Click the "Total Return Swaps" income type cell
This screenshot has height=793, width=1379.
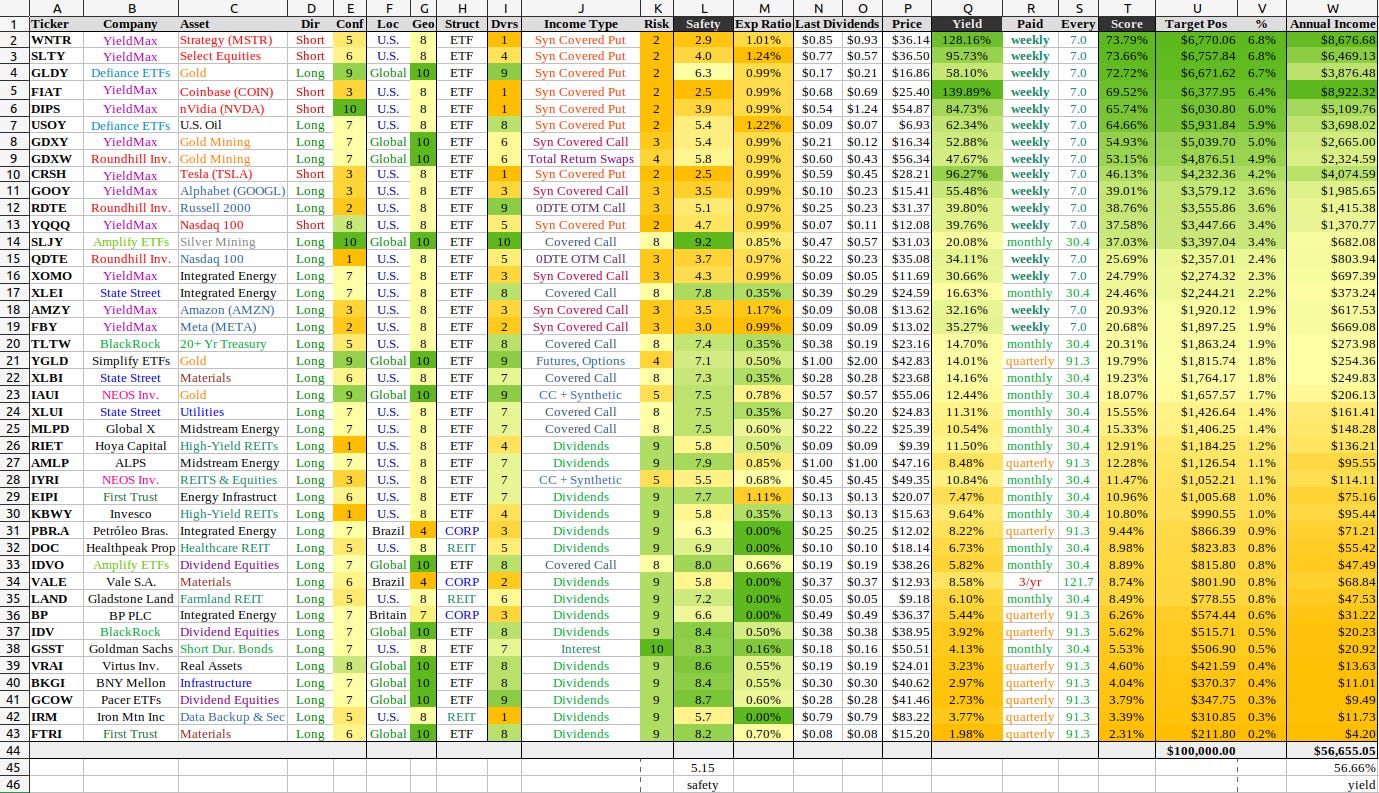click(581, 158)
